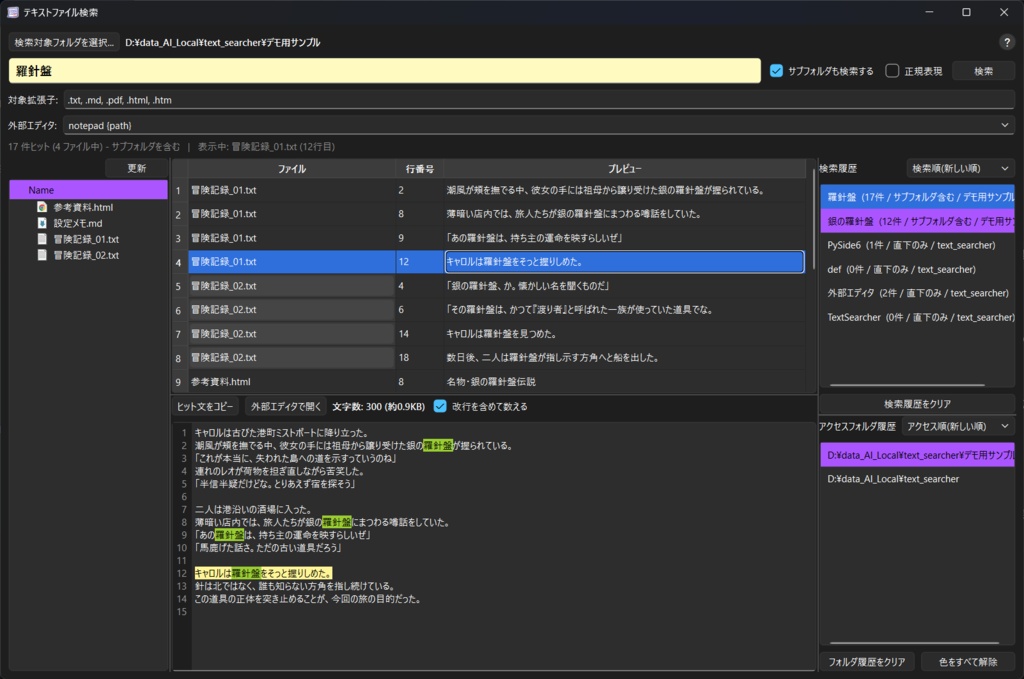The image size is (1024, 679).
Task: Select folder history entry ending in デモ用サンプル
Action: pyautogui.click(x=918, y=454)
